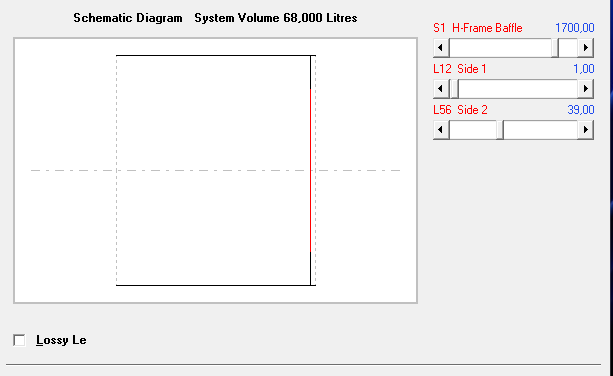Increase L12 Side 1 with right arrow
Viewport: 613px width, 376px height.
[x=585, y=89]
